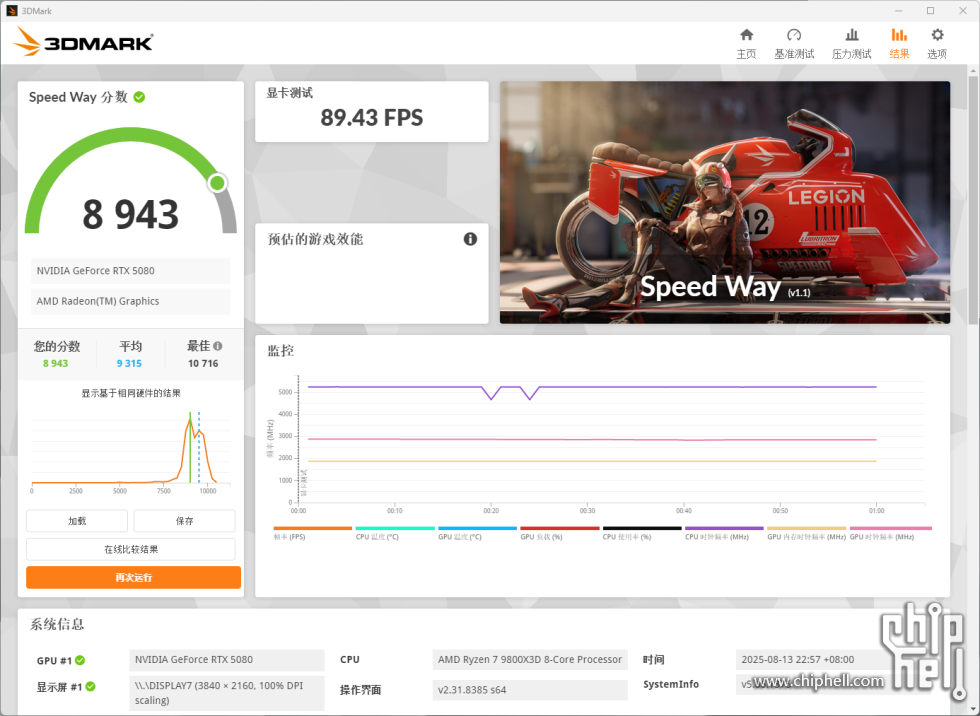Screen dimensions: 980x716
Task: Click the small 3DMark icon in the title bar
Action: (x=11, y=11)
